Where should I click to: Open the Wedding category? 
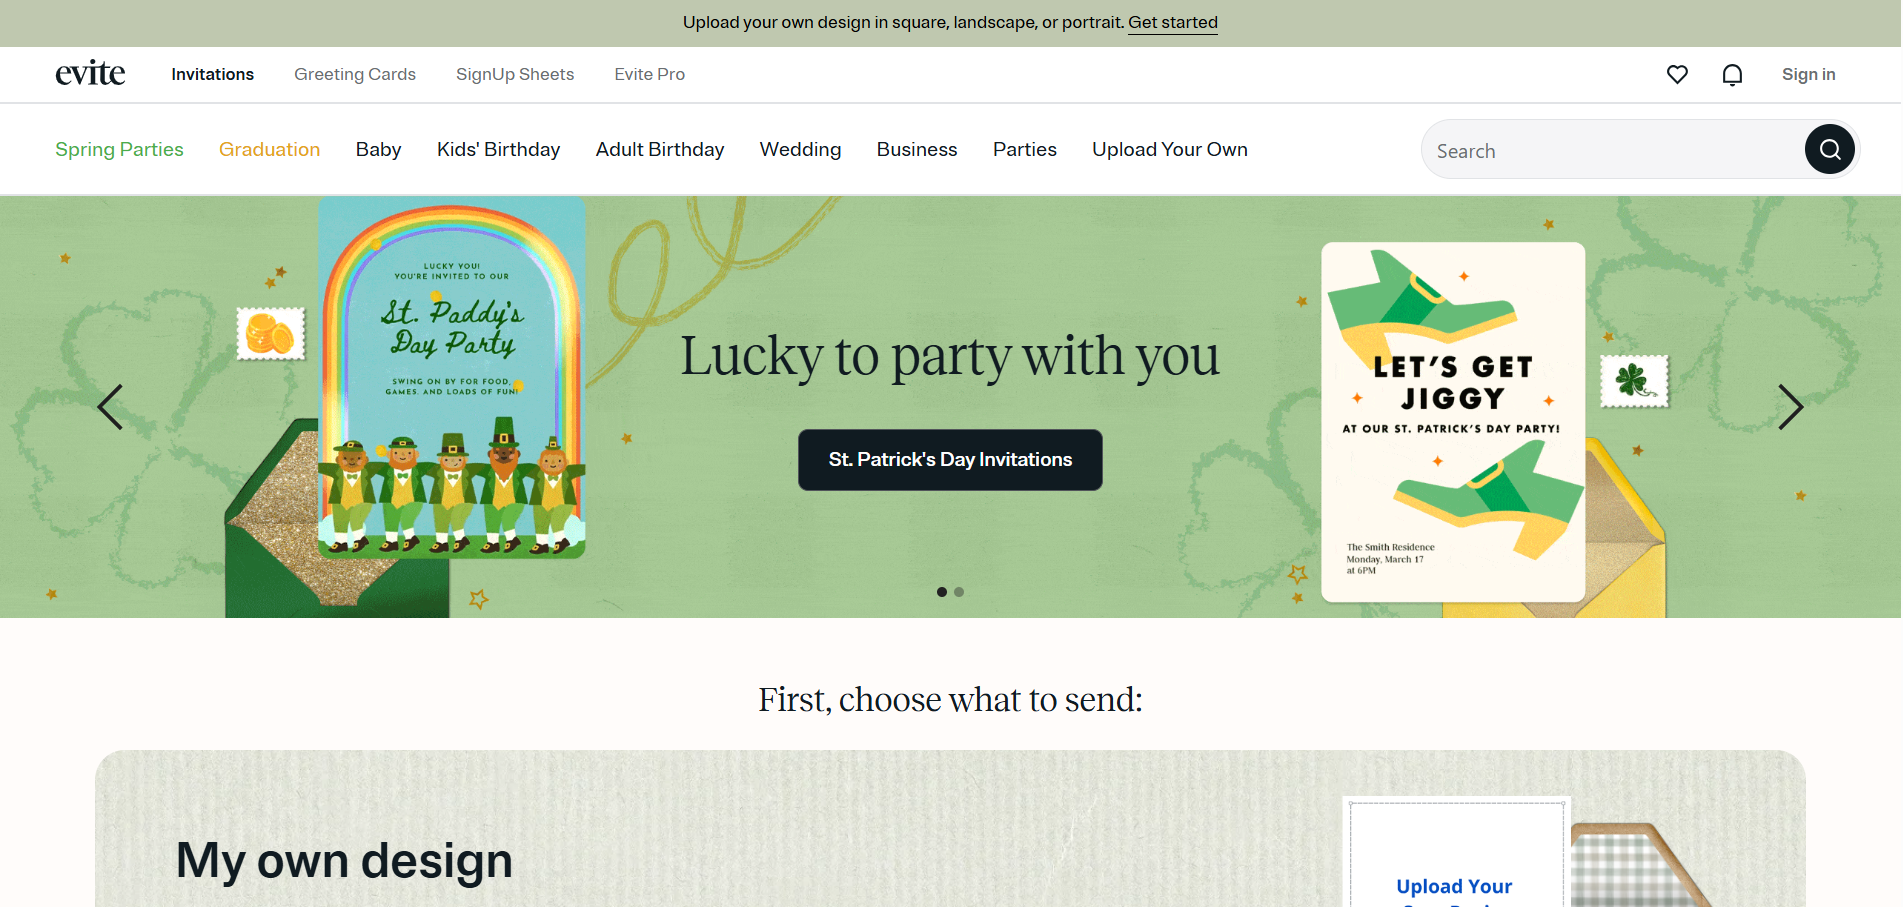coord(800,149)
